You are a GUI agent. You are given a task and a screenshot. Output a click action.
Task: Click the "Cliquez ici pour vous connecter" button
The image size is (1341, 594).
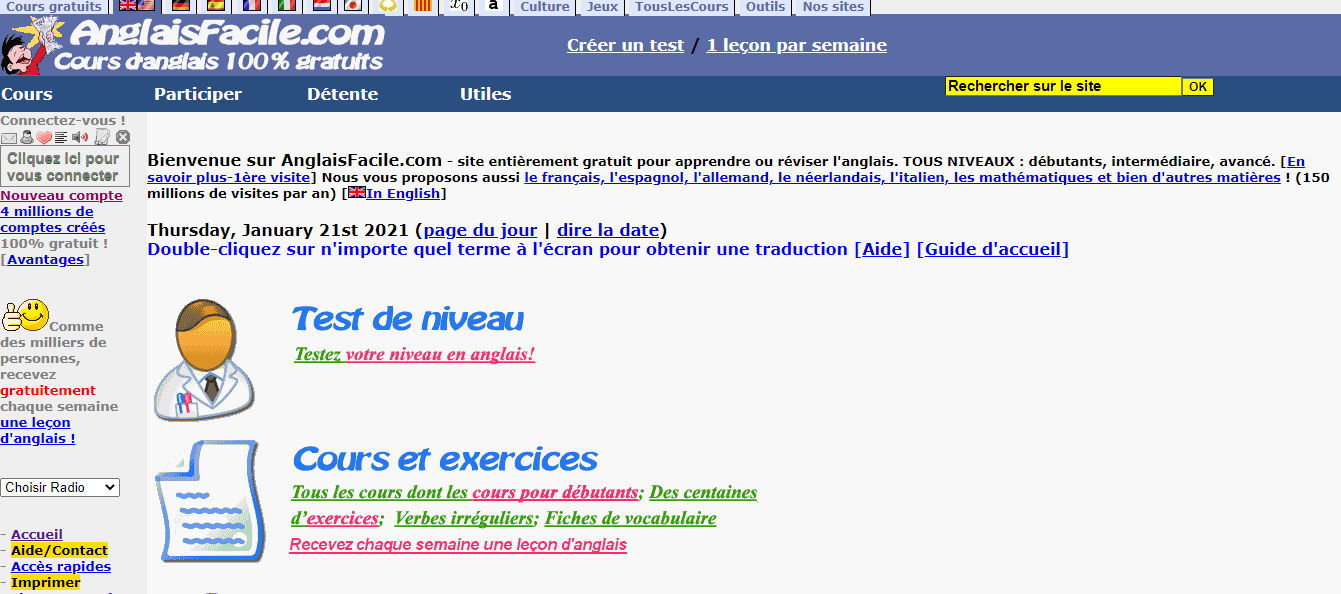click(x=65, y=166)
